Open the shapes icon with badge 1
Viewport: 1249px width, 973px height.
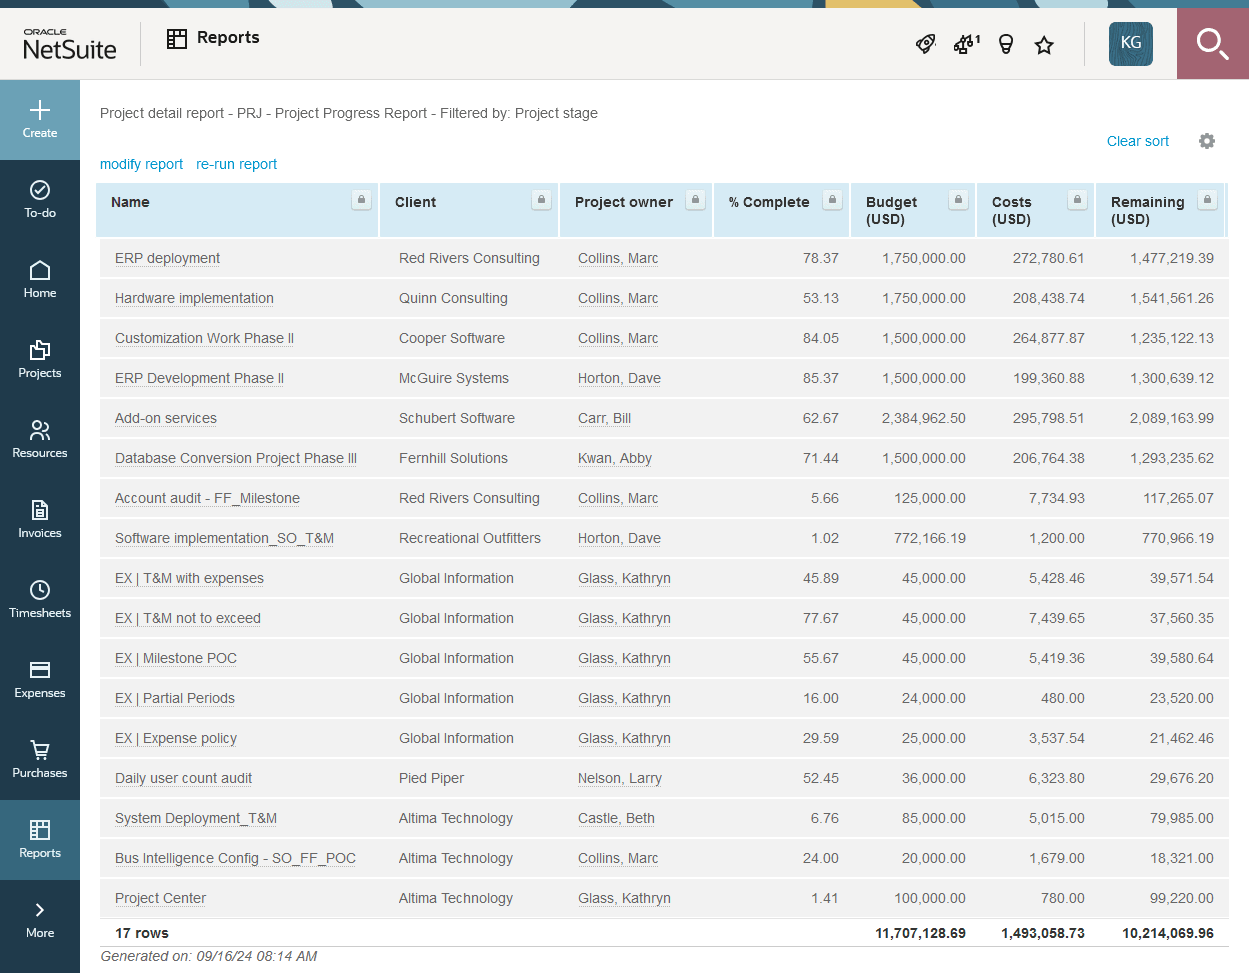coord(966,44)
